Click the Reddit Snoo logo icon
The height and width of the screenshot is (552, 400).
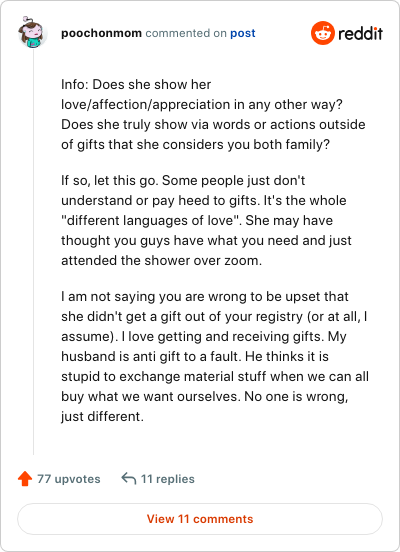[x=323, y=33]
